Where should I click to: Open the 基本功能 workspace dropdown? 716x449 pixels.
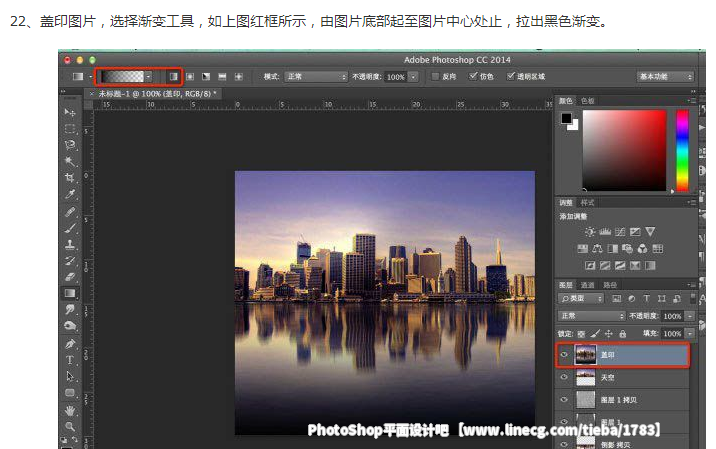pyautogui.click(x=665, y=77)
